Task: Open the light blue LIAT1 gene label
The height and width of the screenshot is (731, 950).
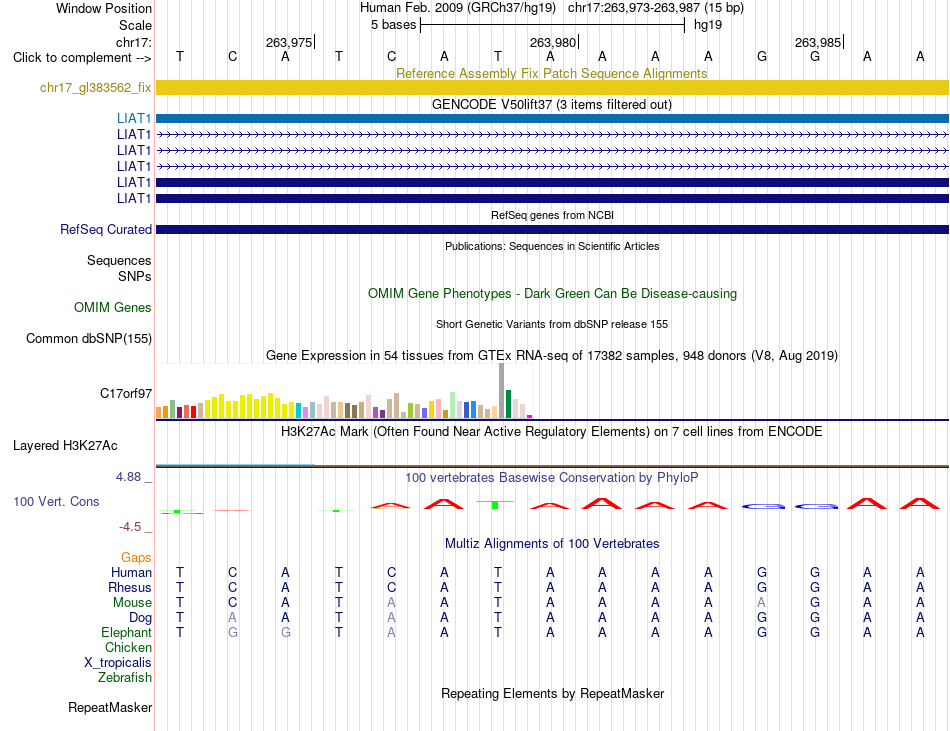Action: 134,118
